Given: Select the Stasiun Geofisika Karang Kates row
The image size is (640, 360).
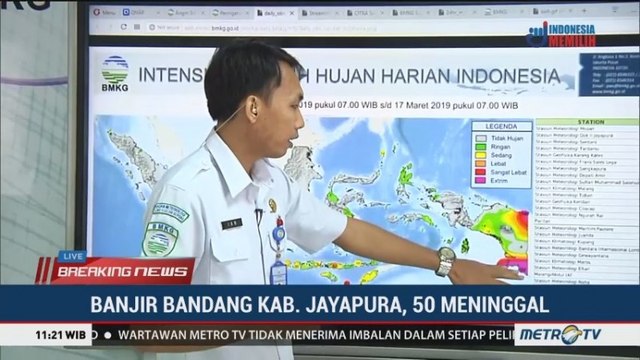Looking at the screenshot, I should pos(588,155).
